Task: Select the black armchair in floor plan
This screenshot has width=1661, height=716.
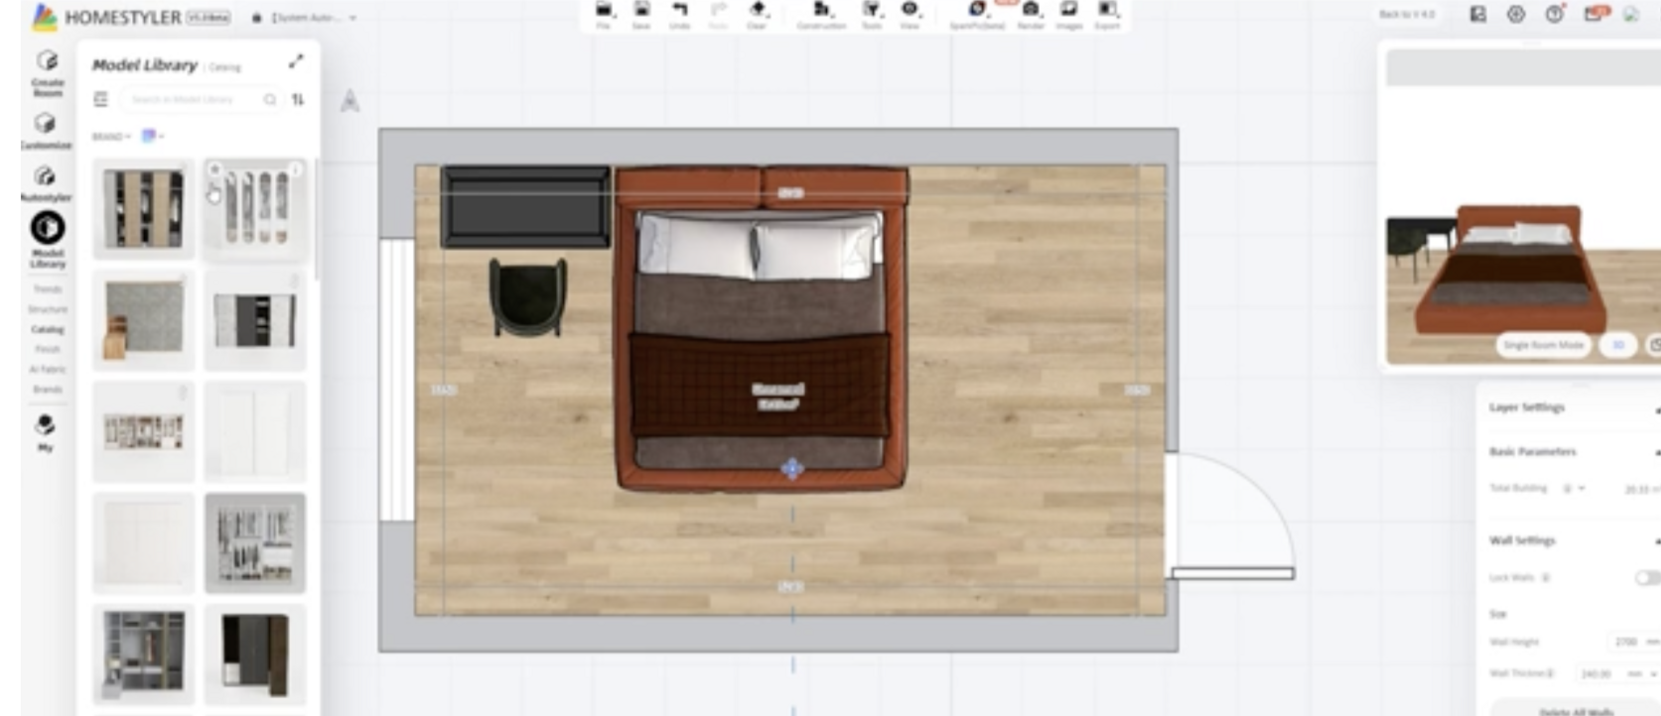Action: pos(527,296)
